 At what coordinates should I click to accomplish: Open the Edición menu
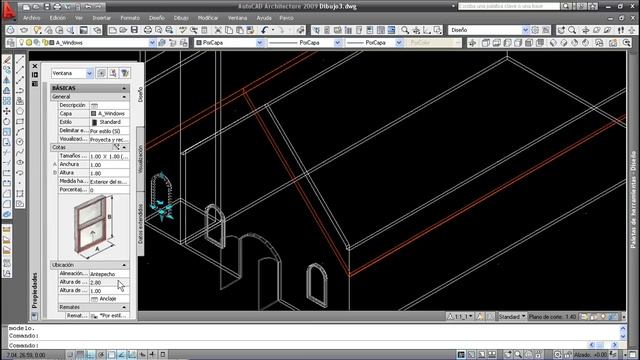pos(58,18)
